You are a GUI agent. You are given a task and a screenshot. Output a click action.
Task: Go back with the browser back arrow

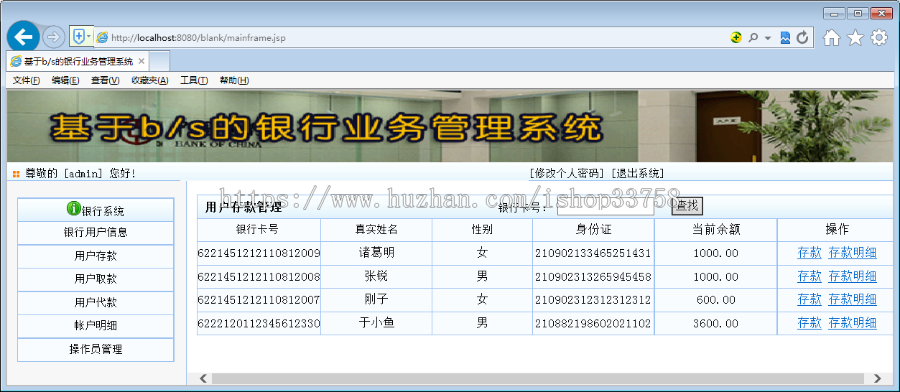click(23, 37)
